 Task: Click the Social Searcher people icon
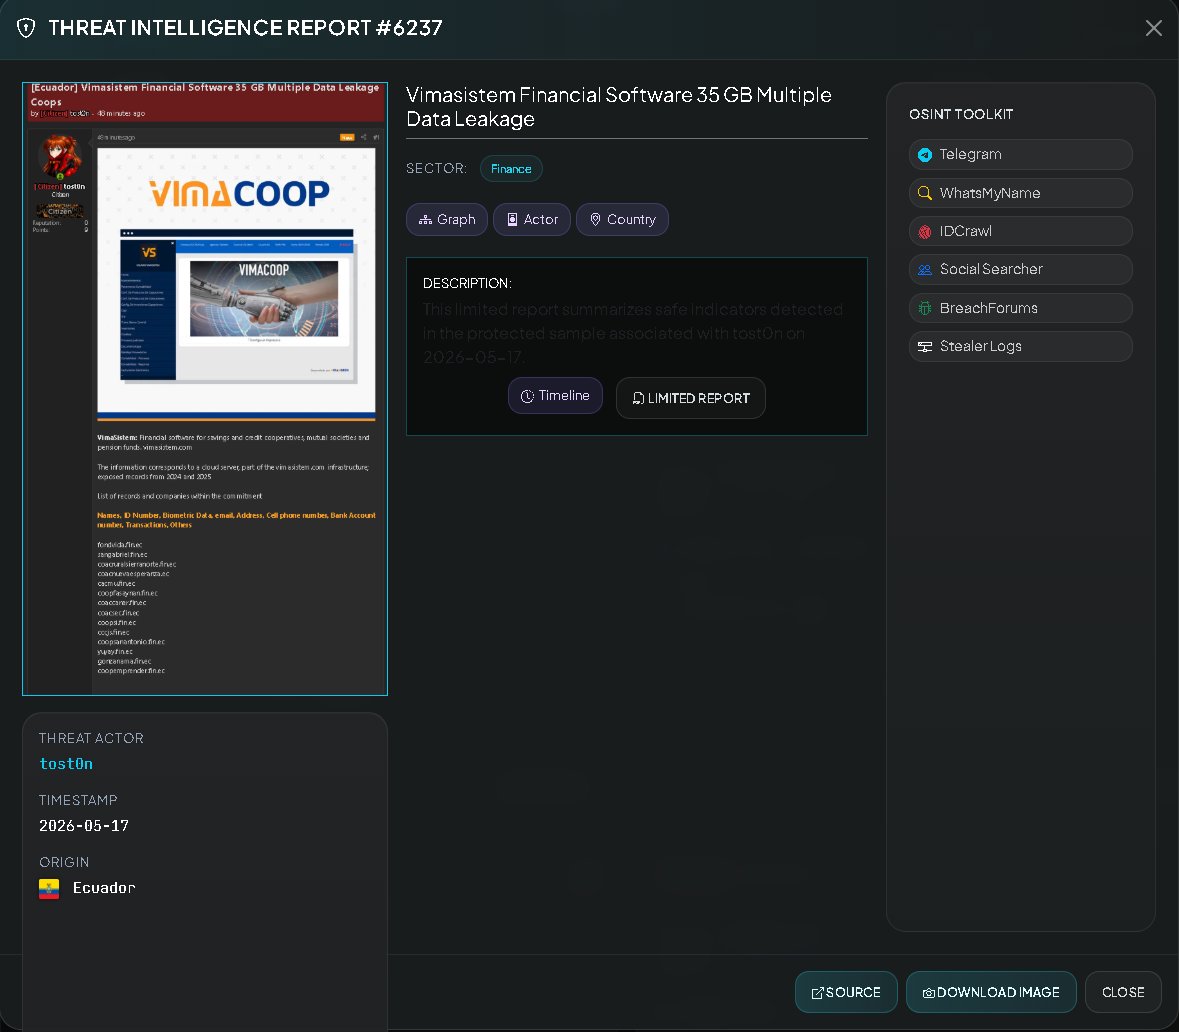click(x=925, y=269)
